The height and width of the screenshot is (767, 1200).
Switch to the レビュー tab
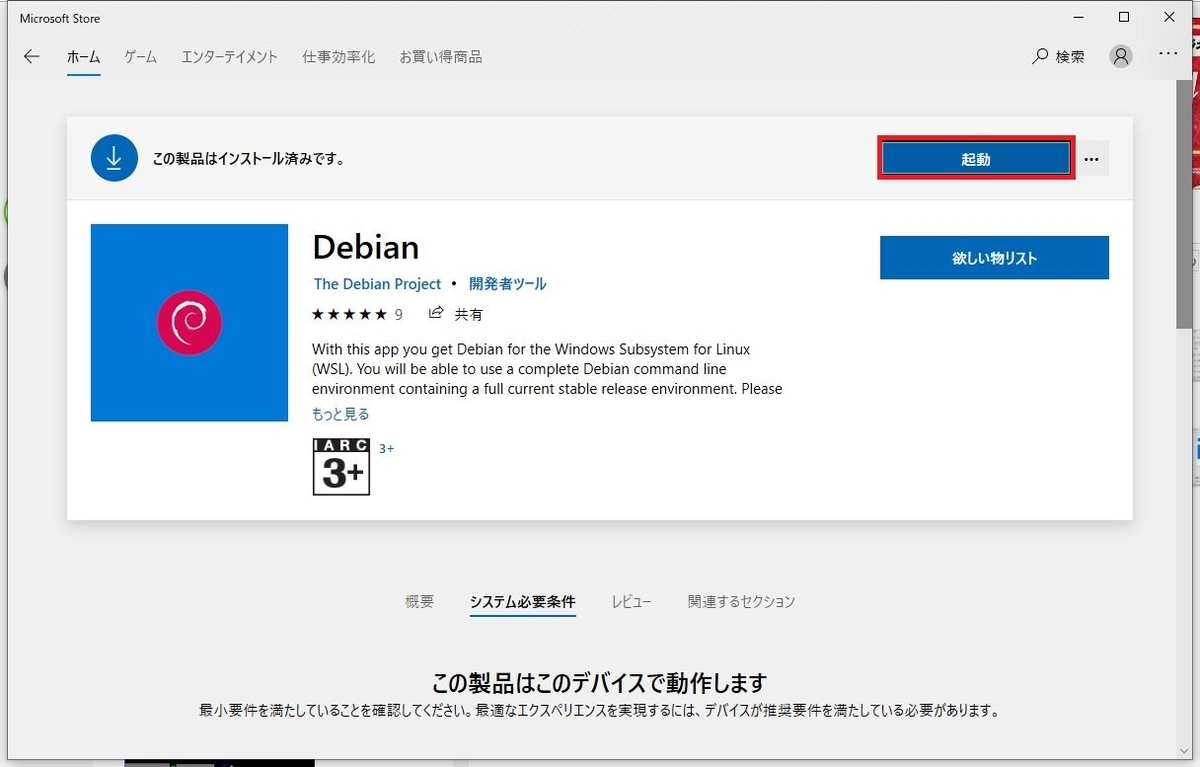coord(631,601)
